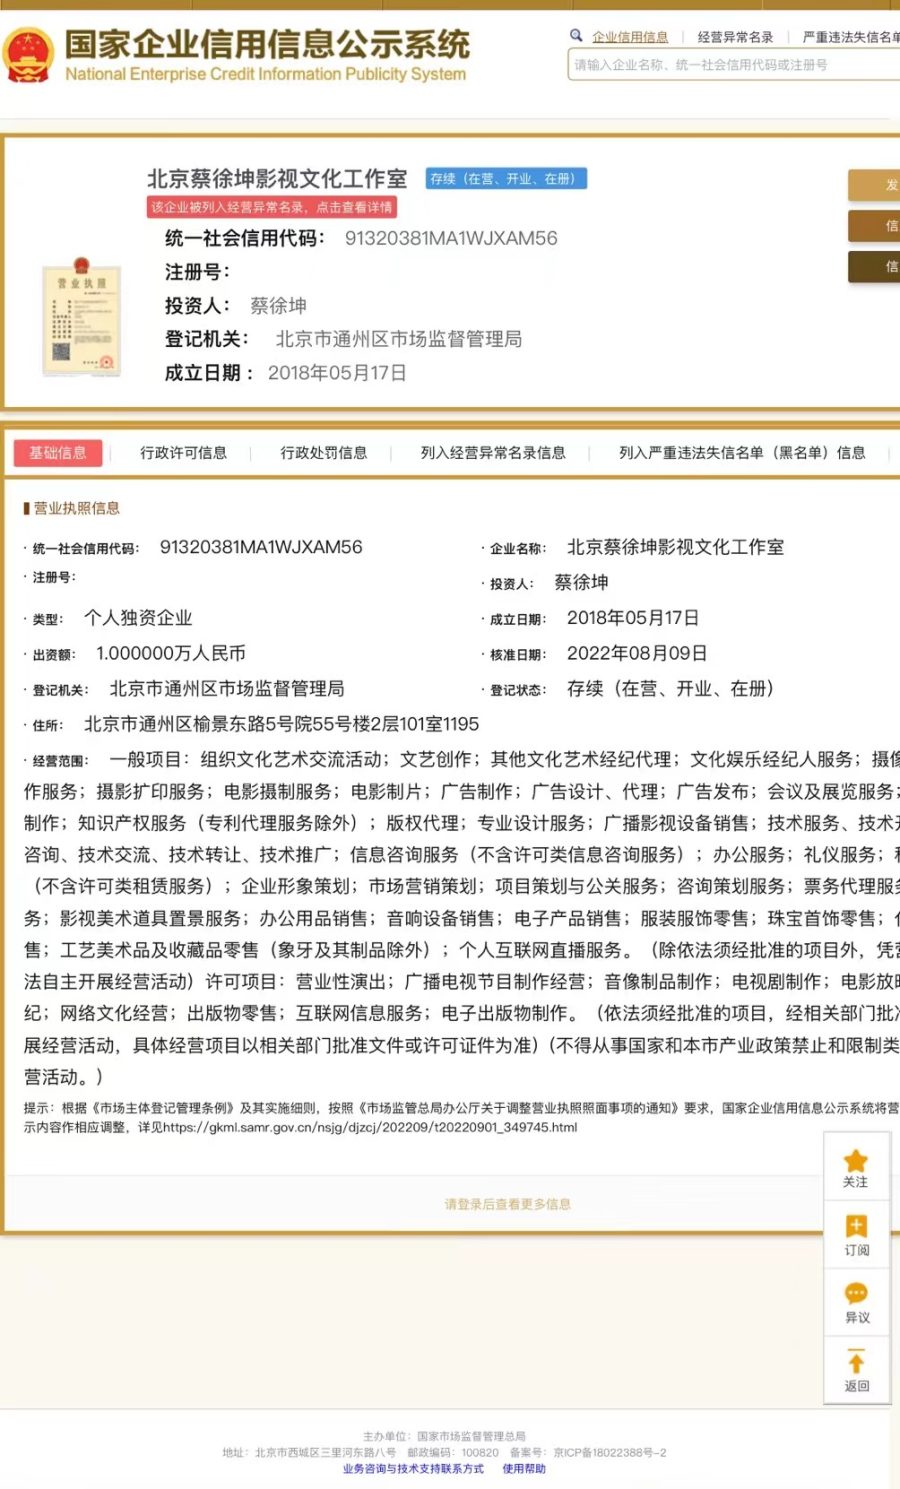This screenshot has width=900, height=1489.
Task: Open the 行政处罚信息 tab
Action: coord(323,453)
